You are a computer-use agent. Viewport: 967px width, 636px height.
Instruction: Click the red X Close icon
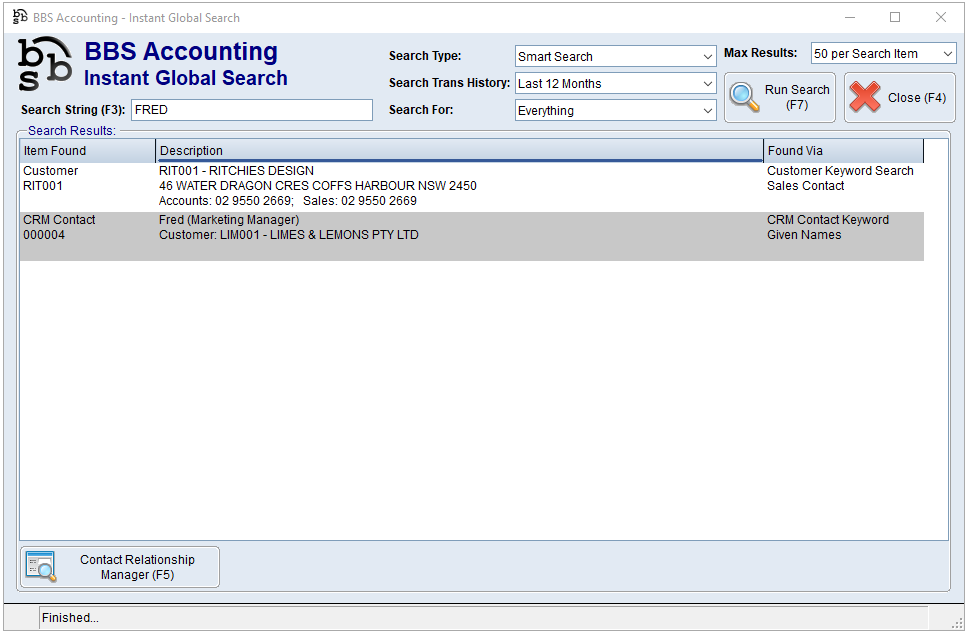(x=865, y=97)
